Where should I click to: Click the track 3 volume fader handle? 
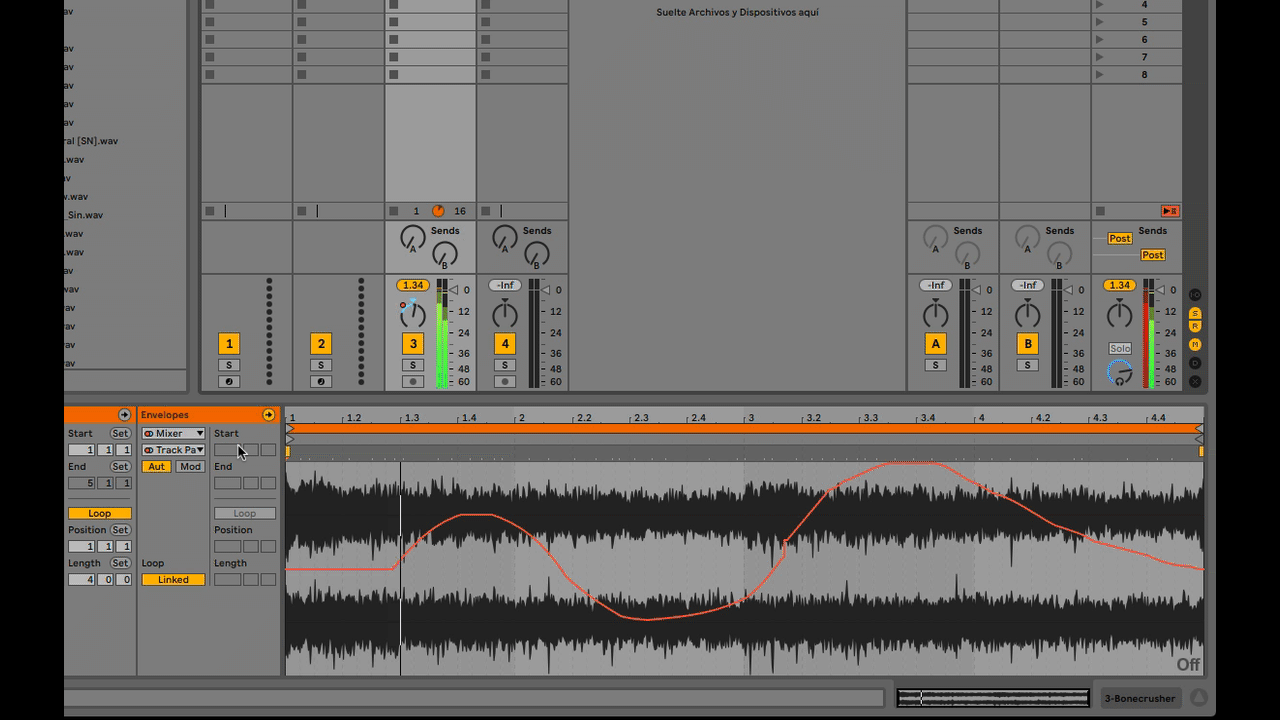pyautogui.click(x=453, y=290)
